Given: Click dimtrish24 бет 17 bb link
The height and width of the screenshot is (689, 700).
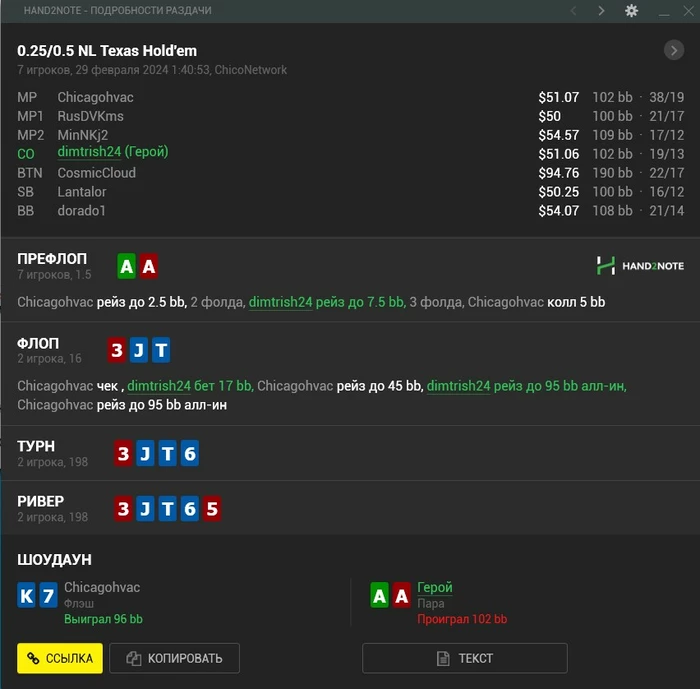Looking at the screenshot, I should (x=190, y=386).
